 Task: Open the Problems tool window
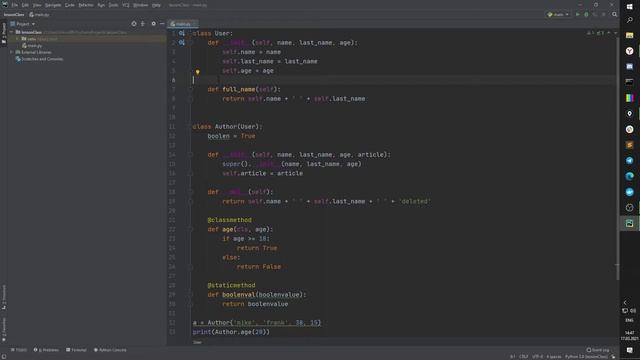click(47, 350)
